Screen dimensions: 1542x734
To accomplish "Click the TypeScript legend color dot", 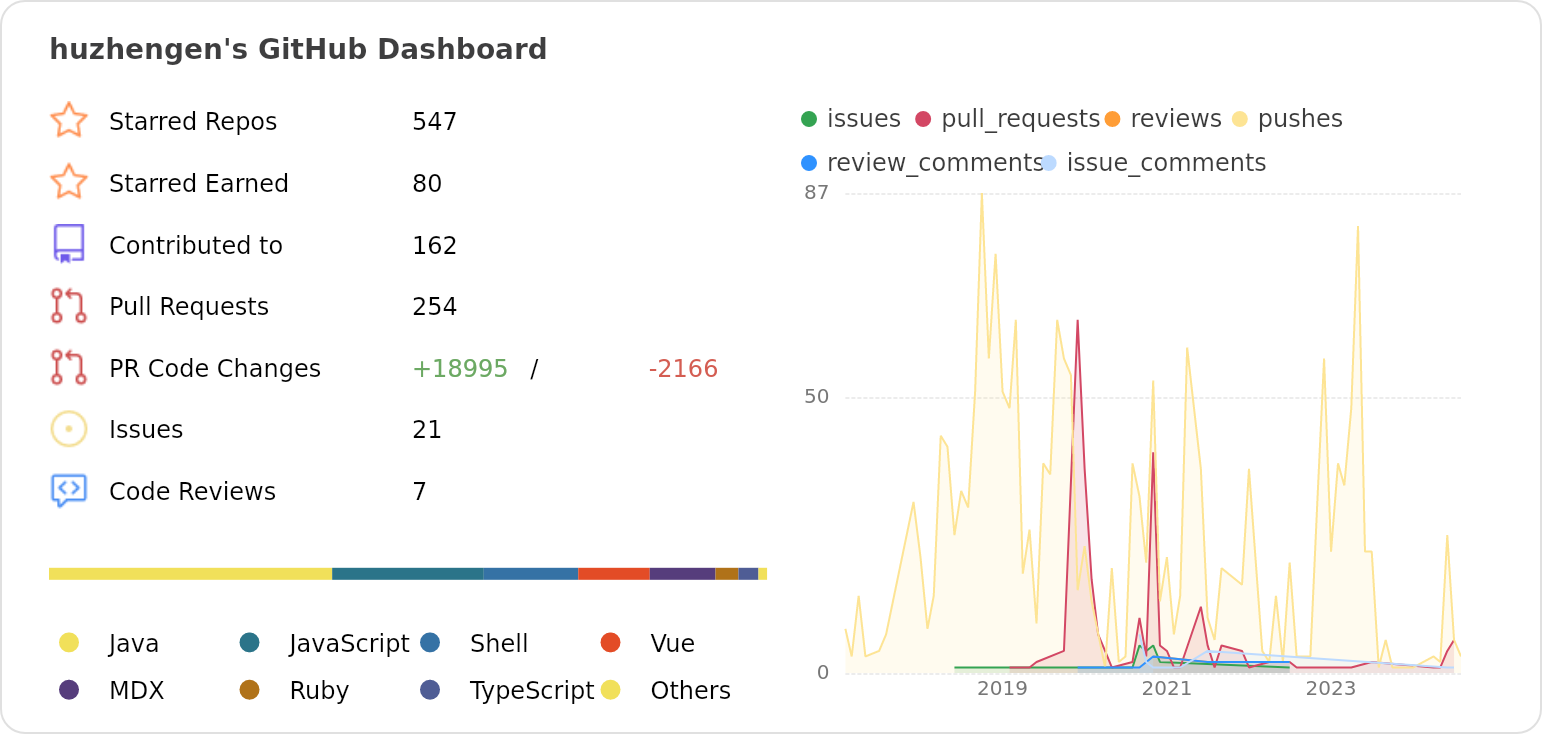I will pos(430,690).
